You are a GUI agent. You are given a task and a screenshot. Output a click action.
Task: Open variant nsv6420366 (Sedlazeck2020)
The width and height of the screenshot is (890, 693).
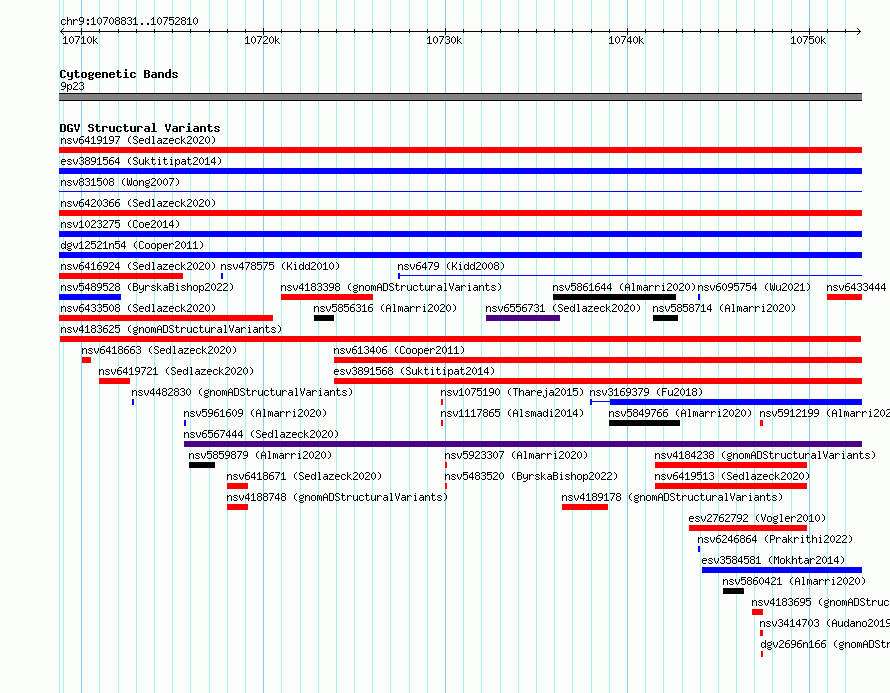pyautogui.click(x=460, y=213)
